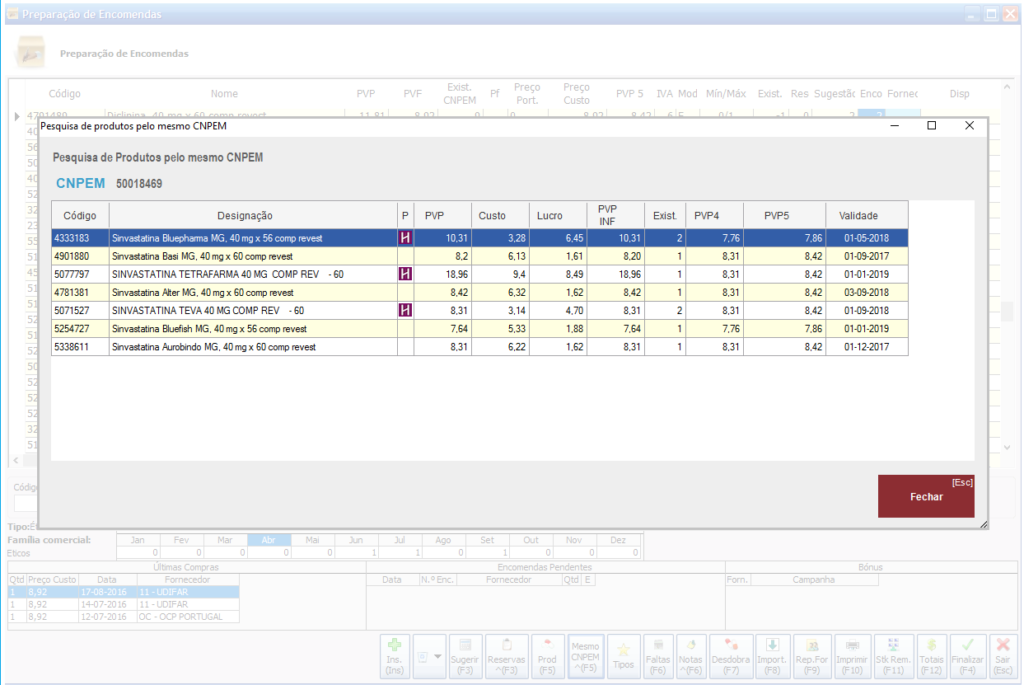The image size is (1024, 685).
Task: Sort by the Lucro column header
Action: [x=549, y=215]
